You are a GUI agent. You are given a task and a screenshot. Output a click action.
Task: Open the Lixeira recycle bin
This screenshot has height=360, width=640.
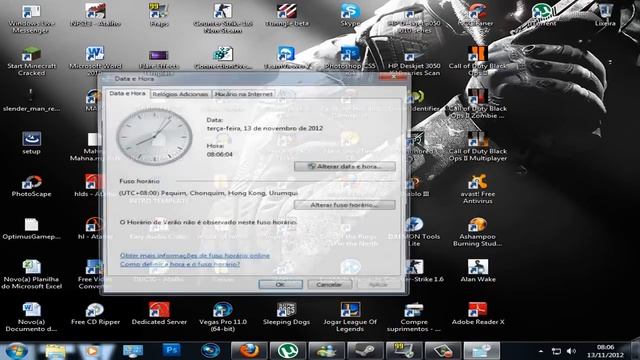point(605,16)
